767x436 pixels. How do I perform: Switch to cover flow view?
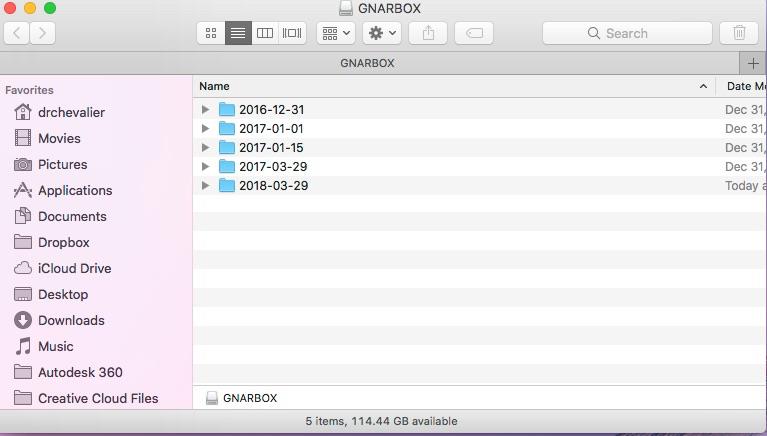click(x=292, y=33)
